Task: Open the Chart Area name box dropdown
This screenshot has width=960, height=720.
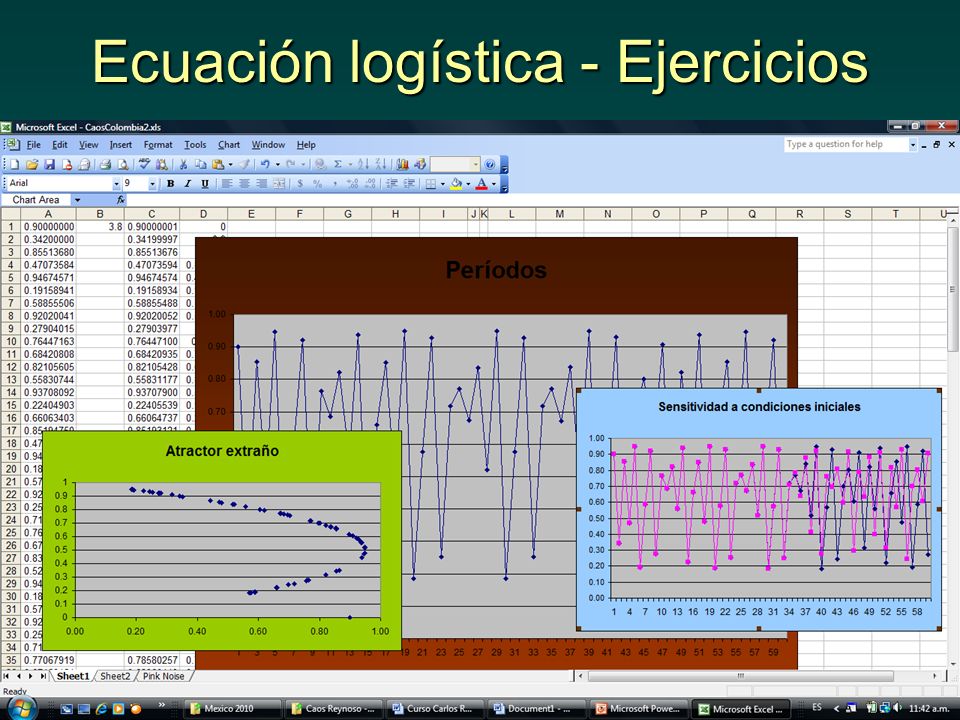Action: coord(77,200)
